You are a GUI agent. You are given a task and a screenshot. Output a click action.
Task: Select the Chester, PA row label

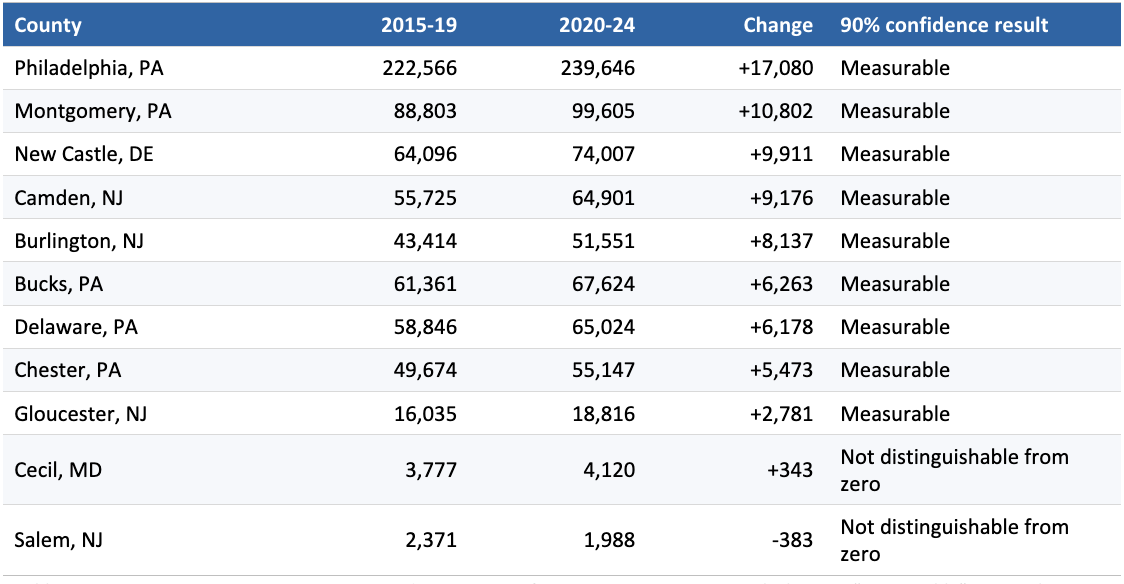(68, 370)
